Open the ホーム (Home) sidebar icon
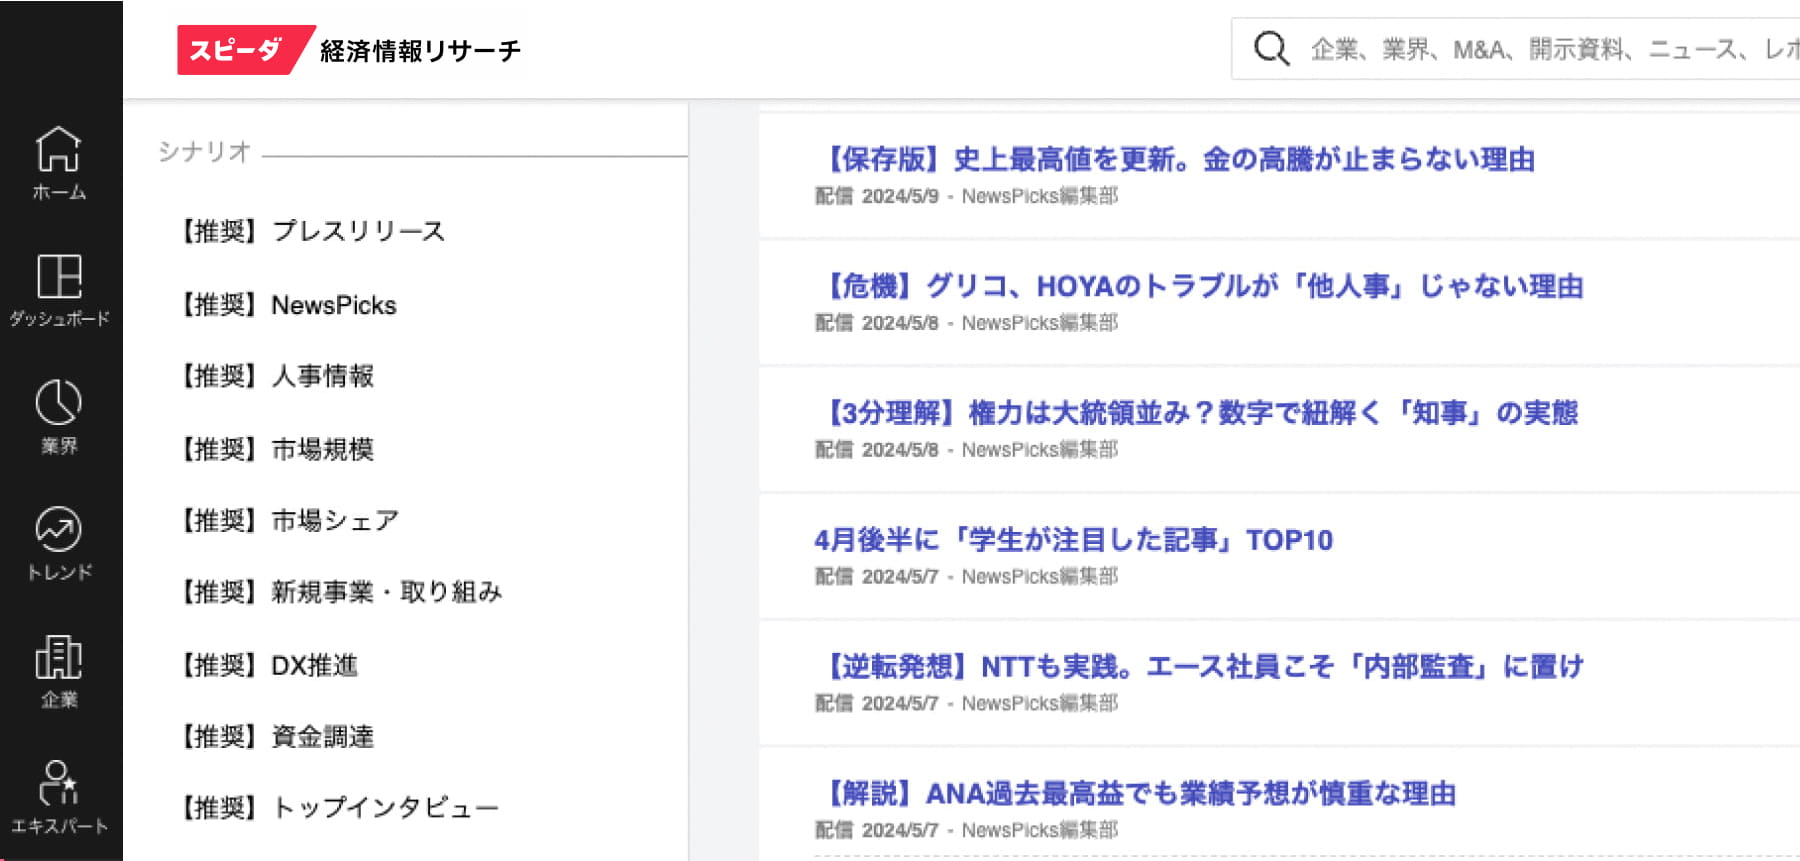Image resolution: width=1800 pixels, height=861 pixels. tap(59, 164)
